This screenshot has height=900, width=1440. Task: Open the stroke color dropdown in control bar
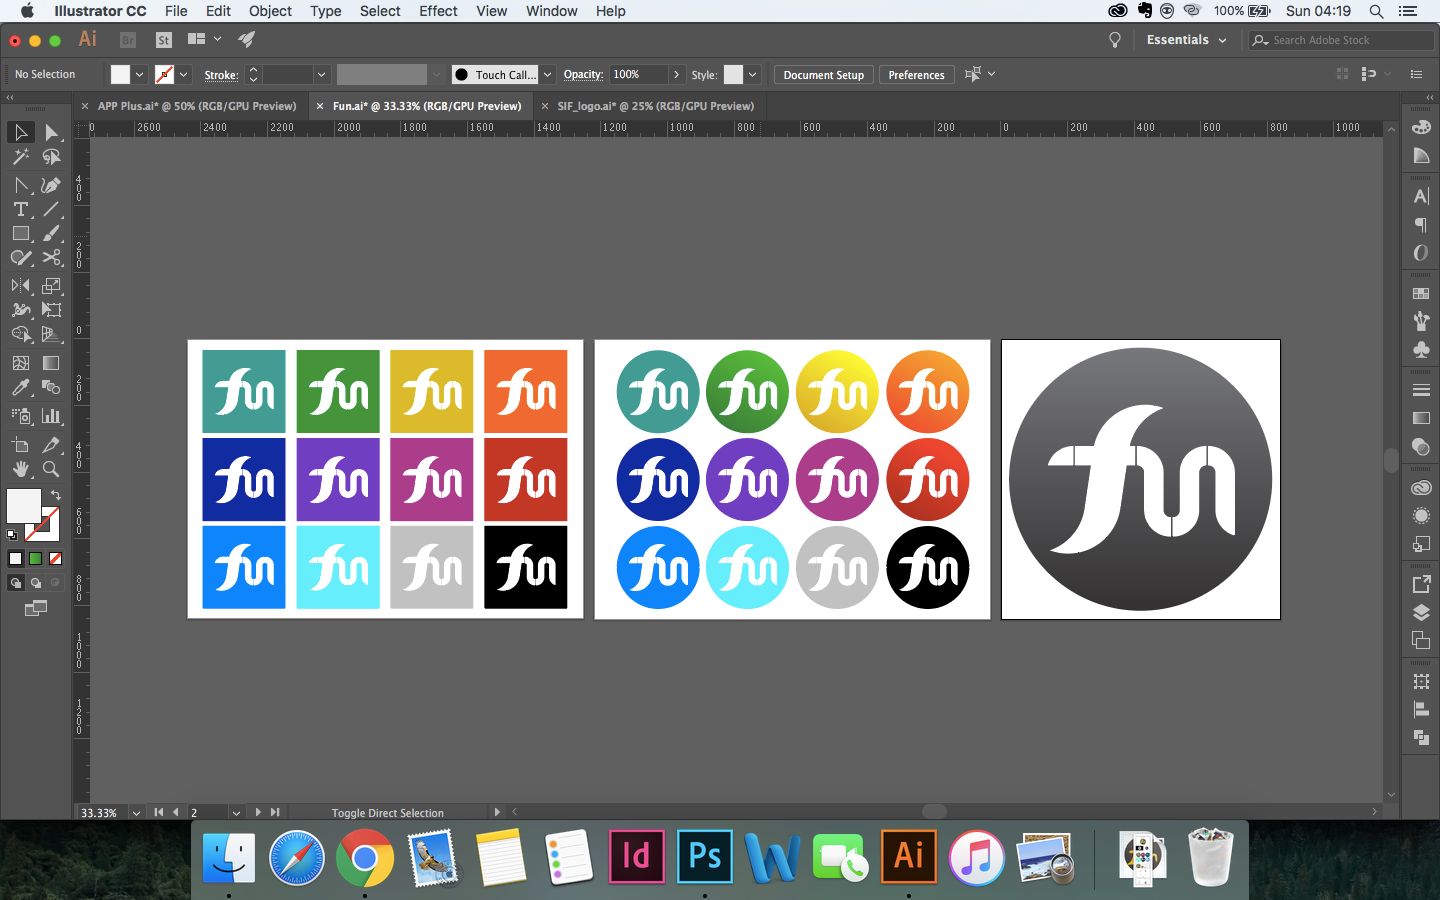[184, 75]
